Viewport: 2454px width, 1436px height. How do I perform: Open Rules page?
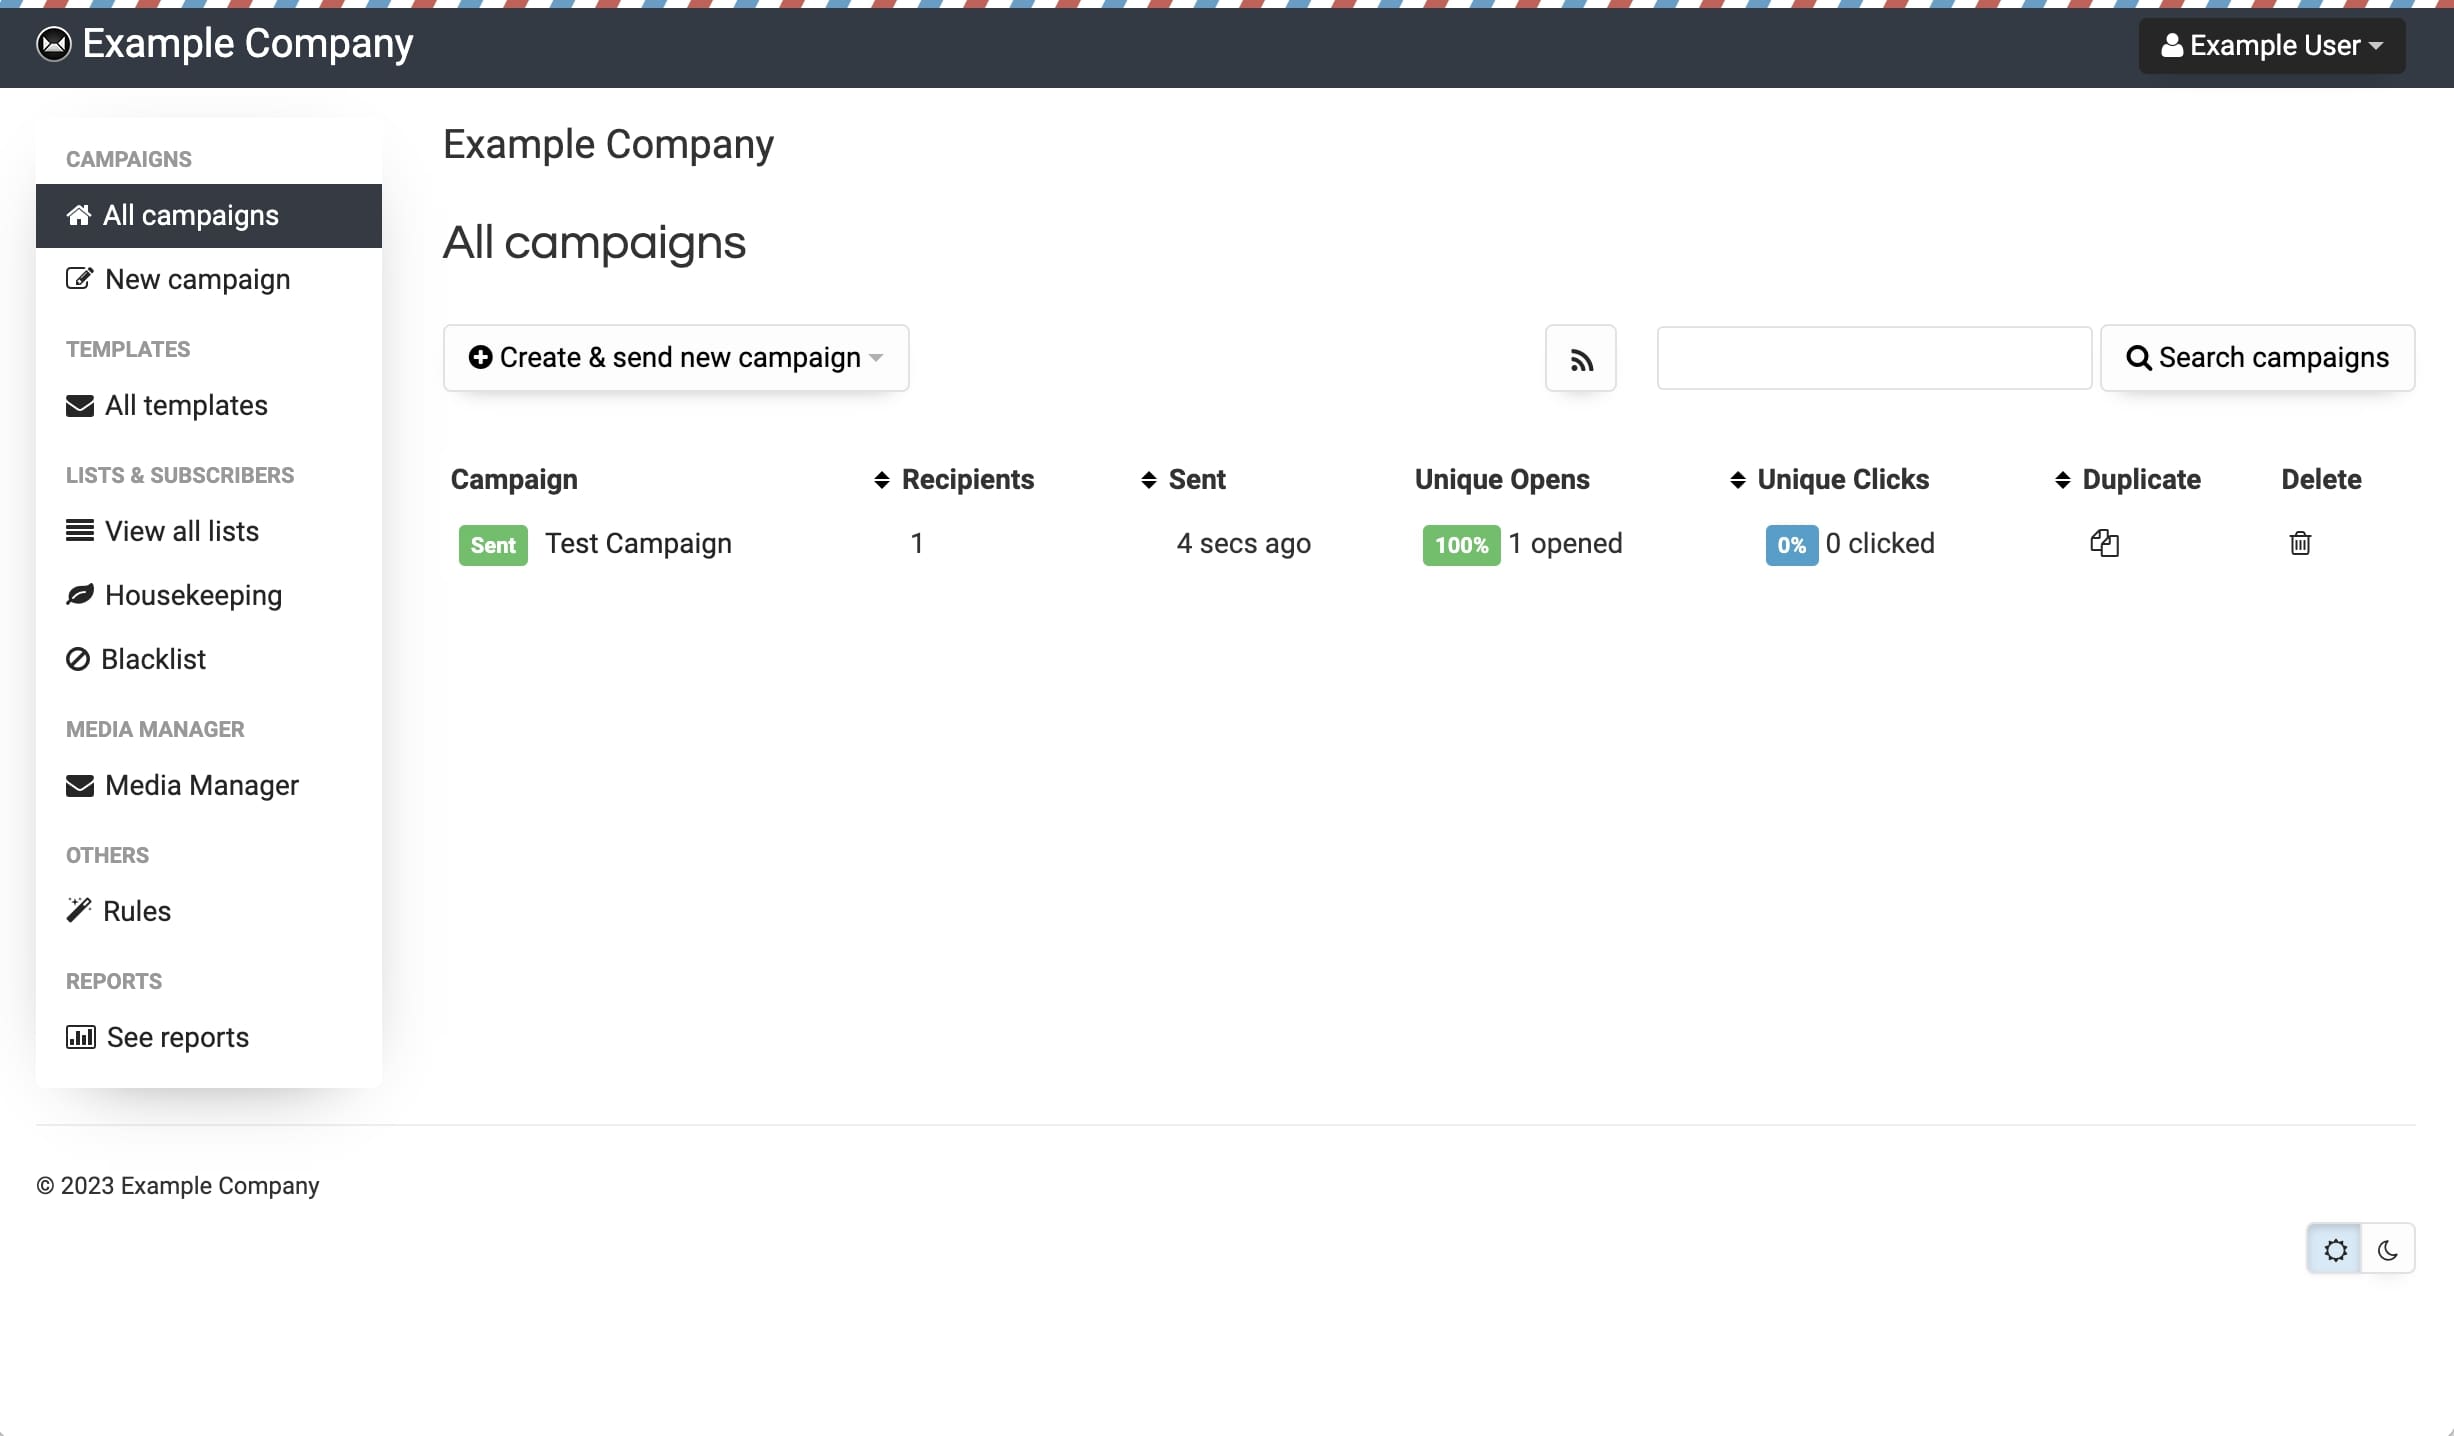pos(209,912)
